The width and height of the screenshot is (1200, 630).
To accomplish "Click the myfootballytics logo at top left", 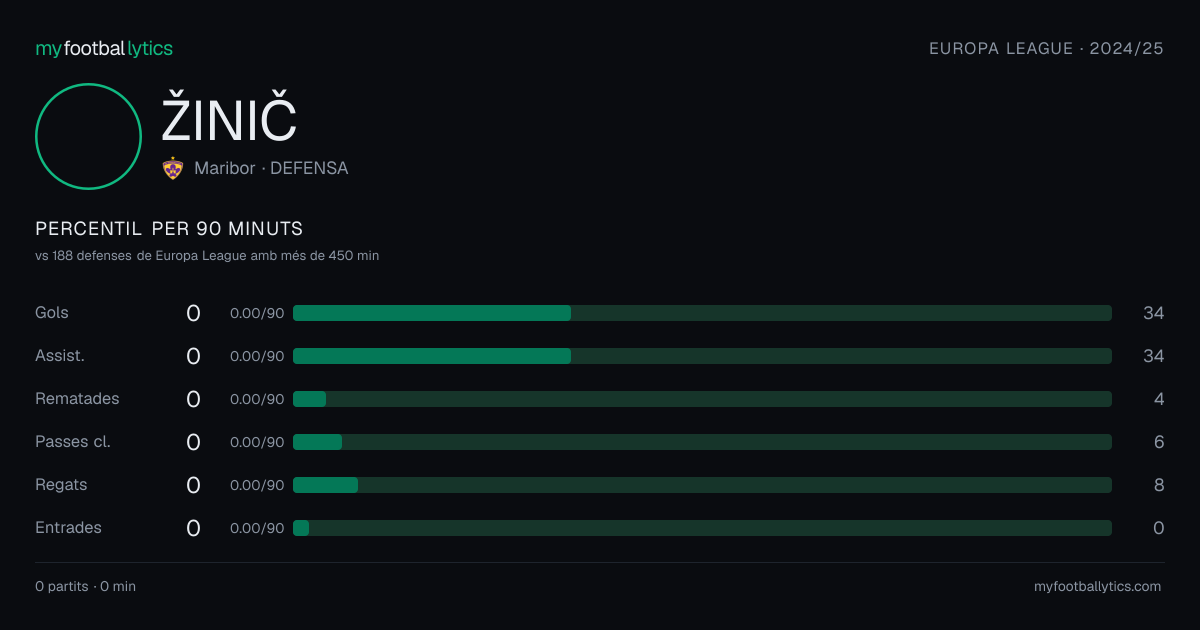I will pyautogui.click(x=104, y=48).
